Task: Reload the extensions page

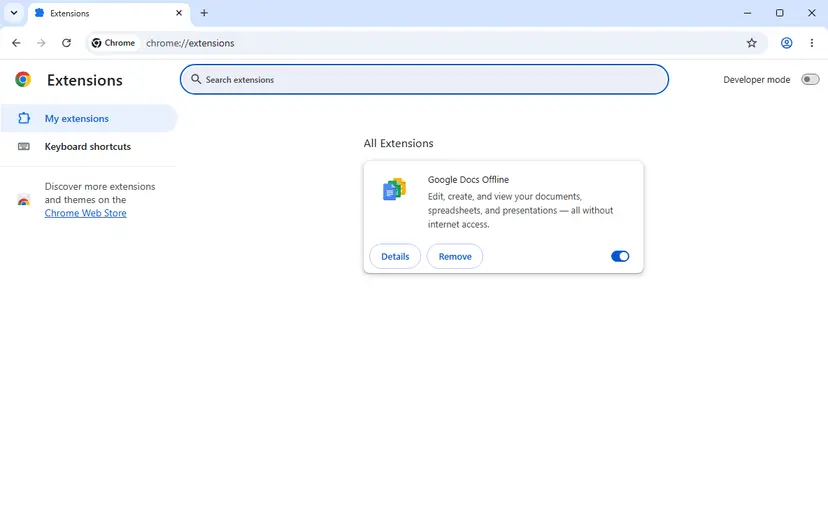Action: coord(66,43)
